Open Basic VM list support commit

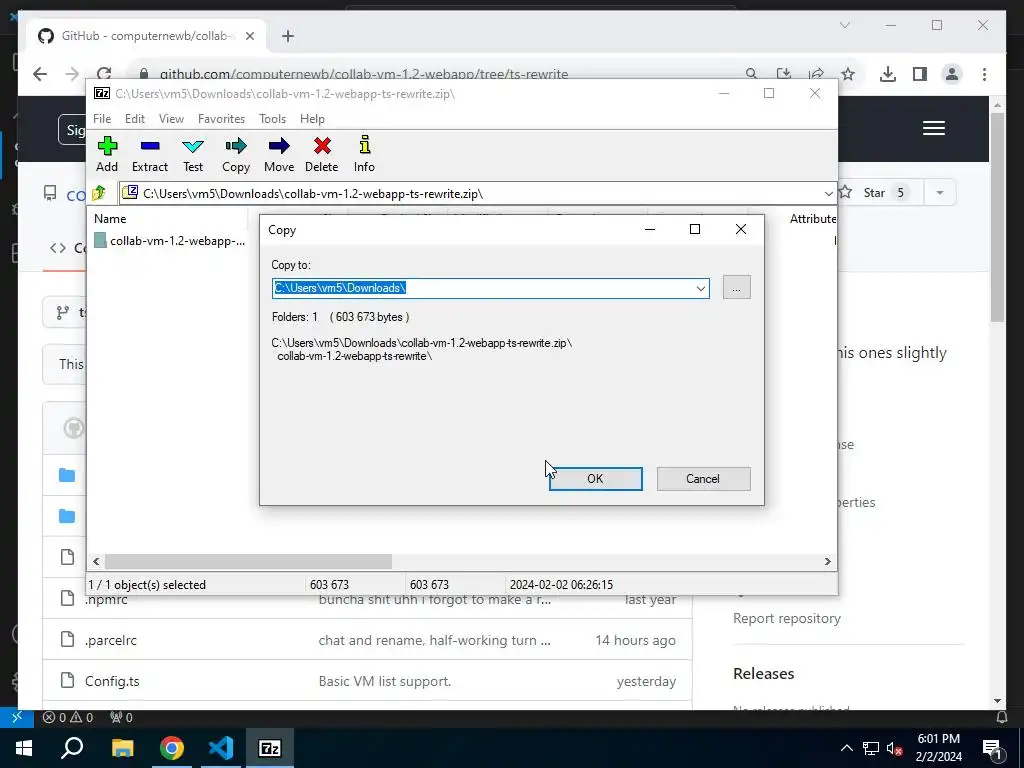(x=385, y=681)
